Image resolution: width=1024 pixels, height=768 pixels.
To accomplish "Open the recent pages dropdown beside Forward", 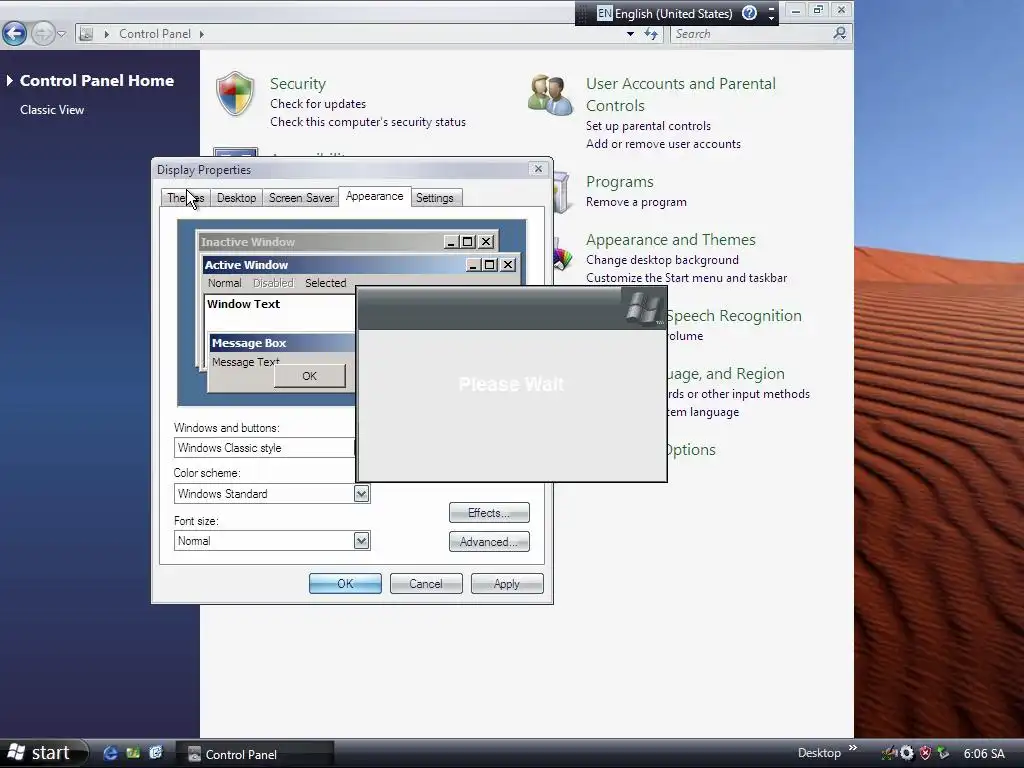I will point(61,33).
